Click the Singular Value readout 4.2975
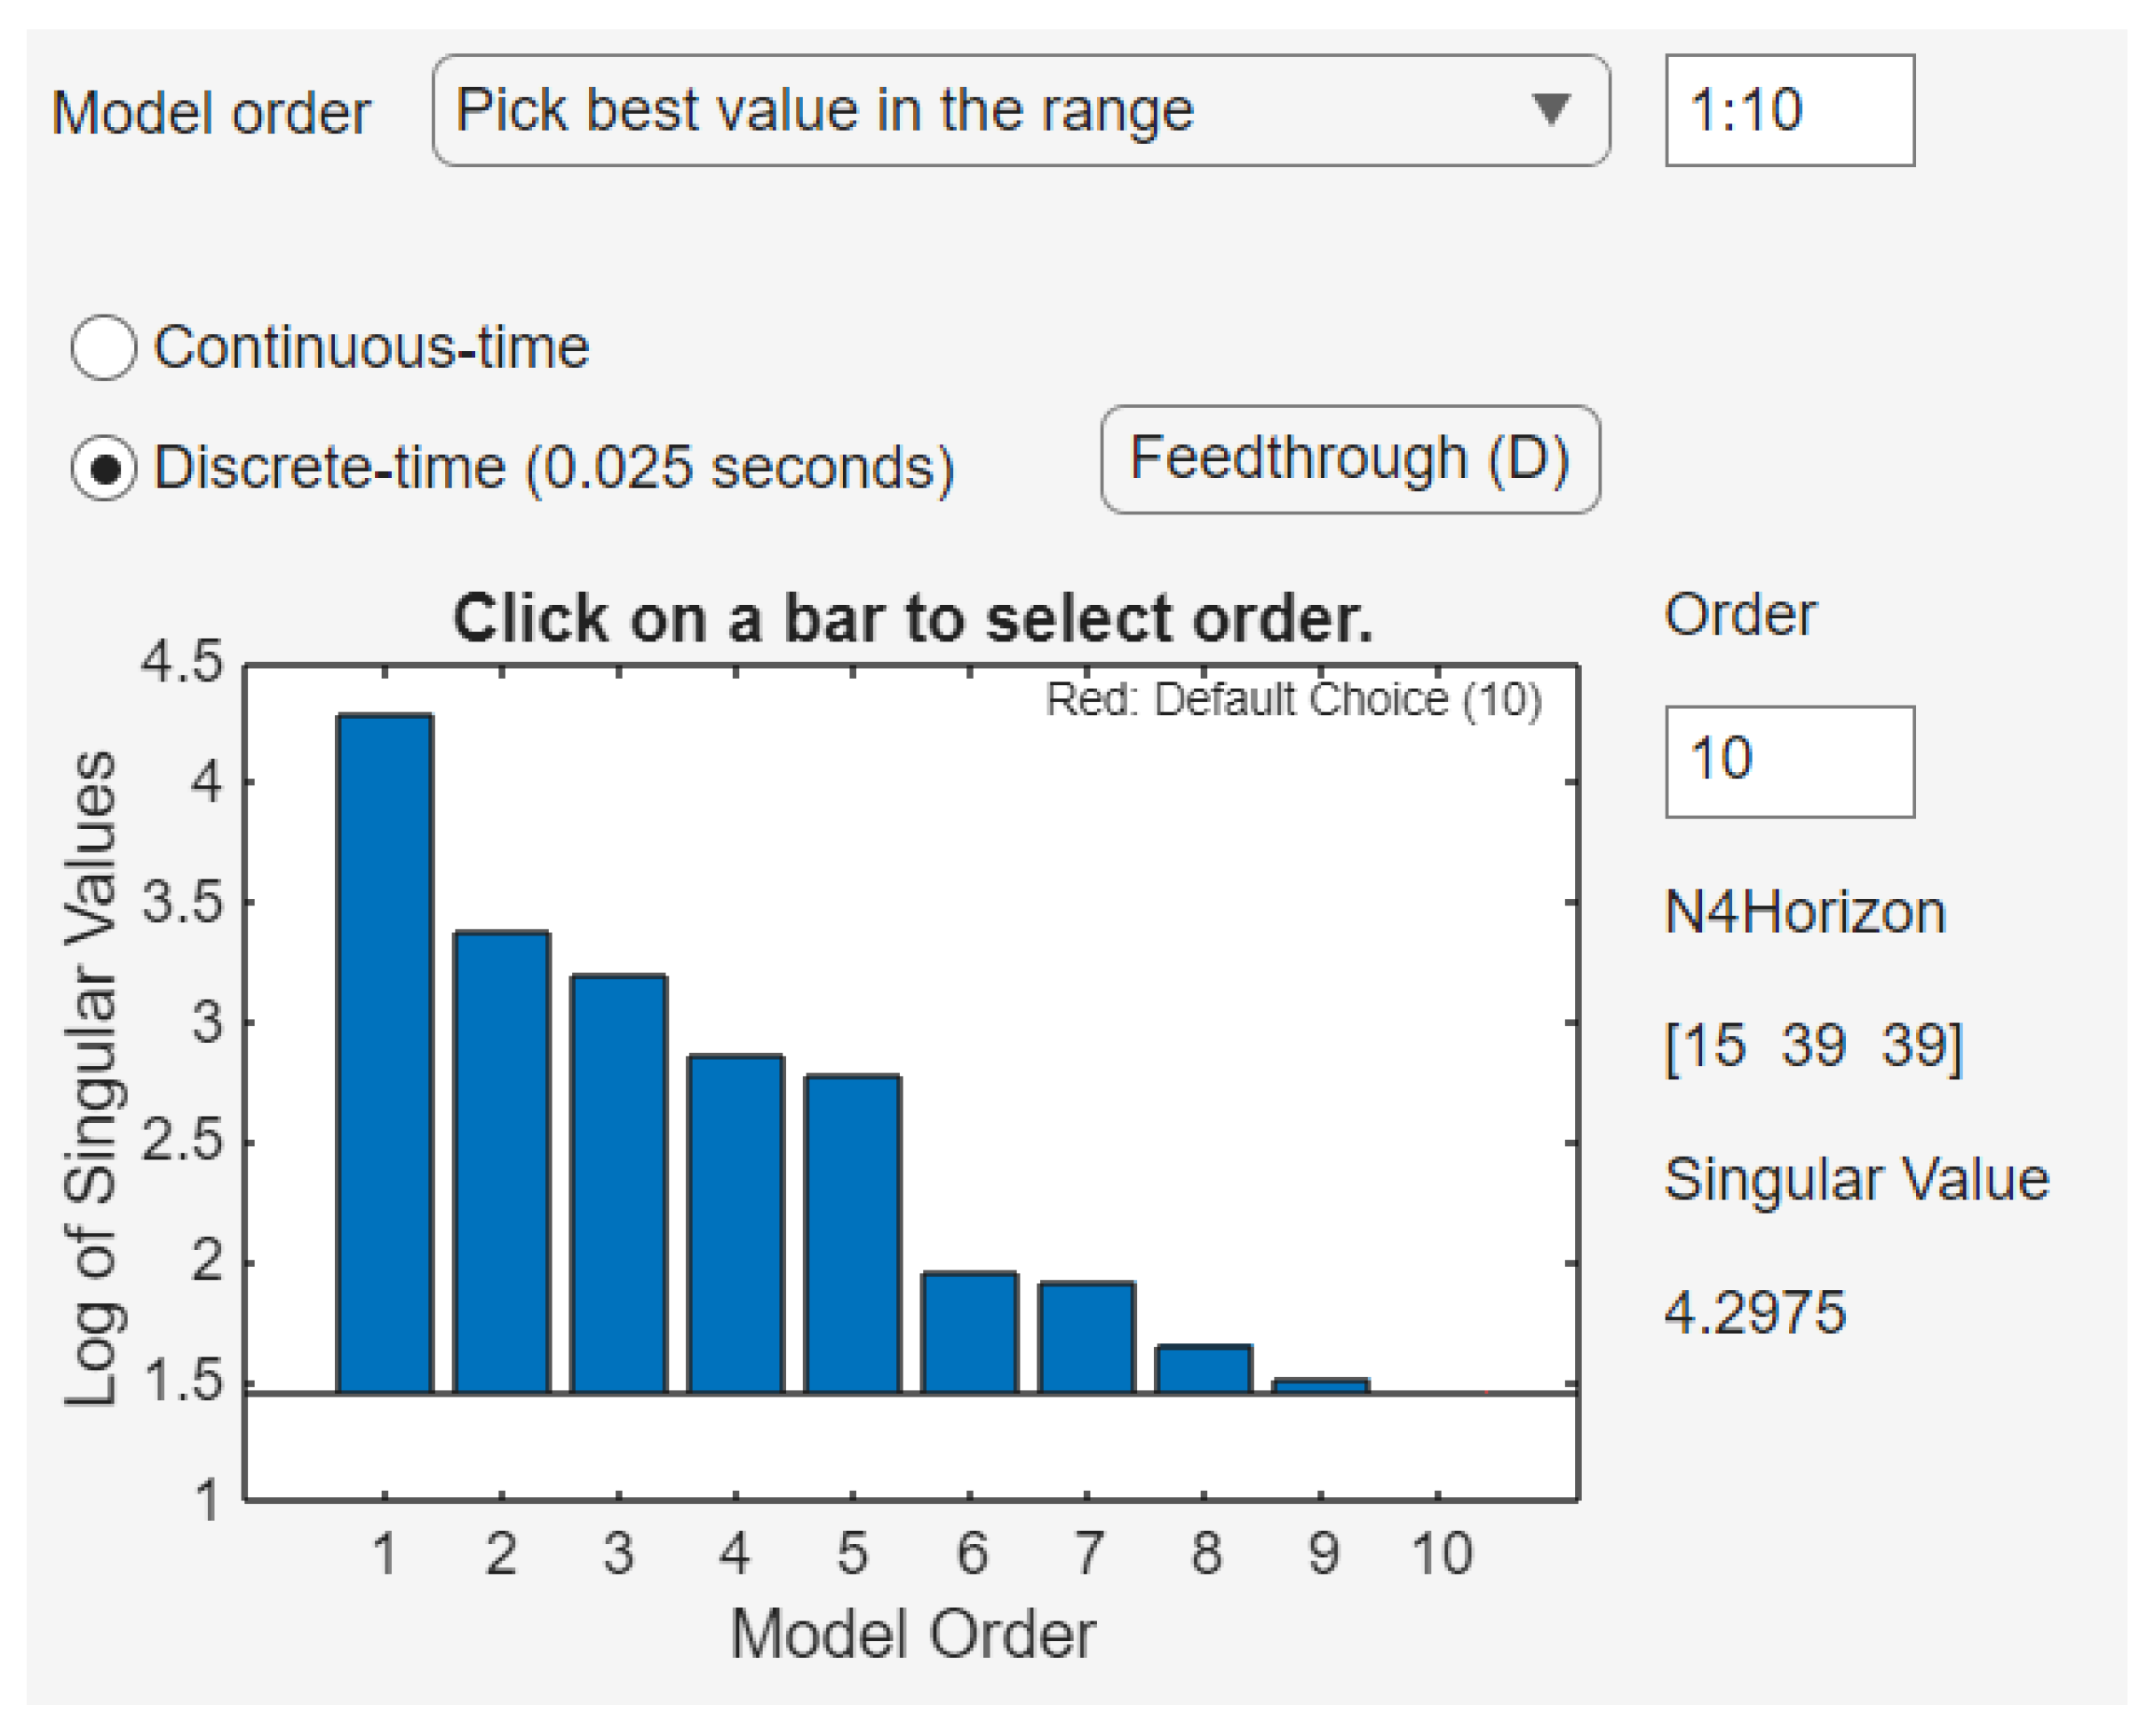This screenshot has width=2155, height=1736. point(1755,1312)
